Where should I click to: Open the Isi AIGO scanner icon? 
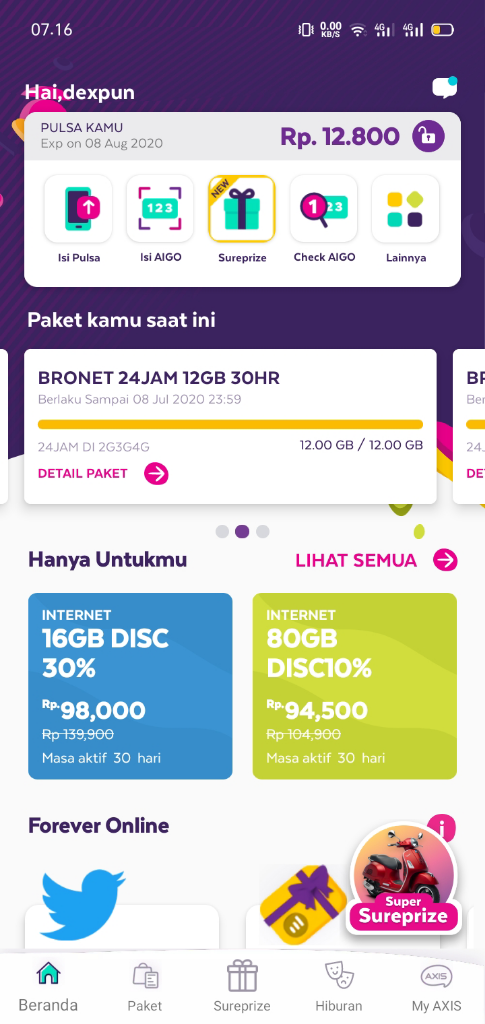click(x=160, y=208)
